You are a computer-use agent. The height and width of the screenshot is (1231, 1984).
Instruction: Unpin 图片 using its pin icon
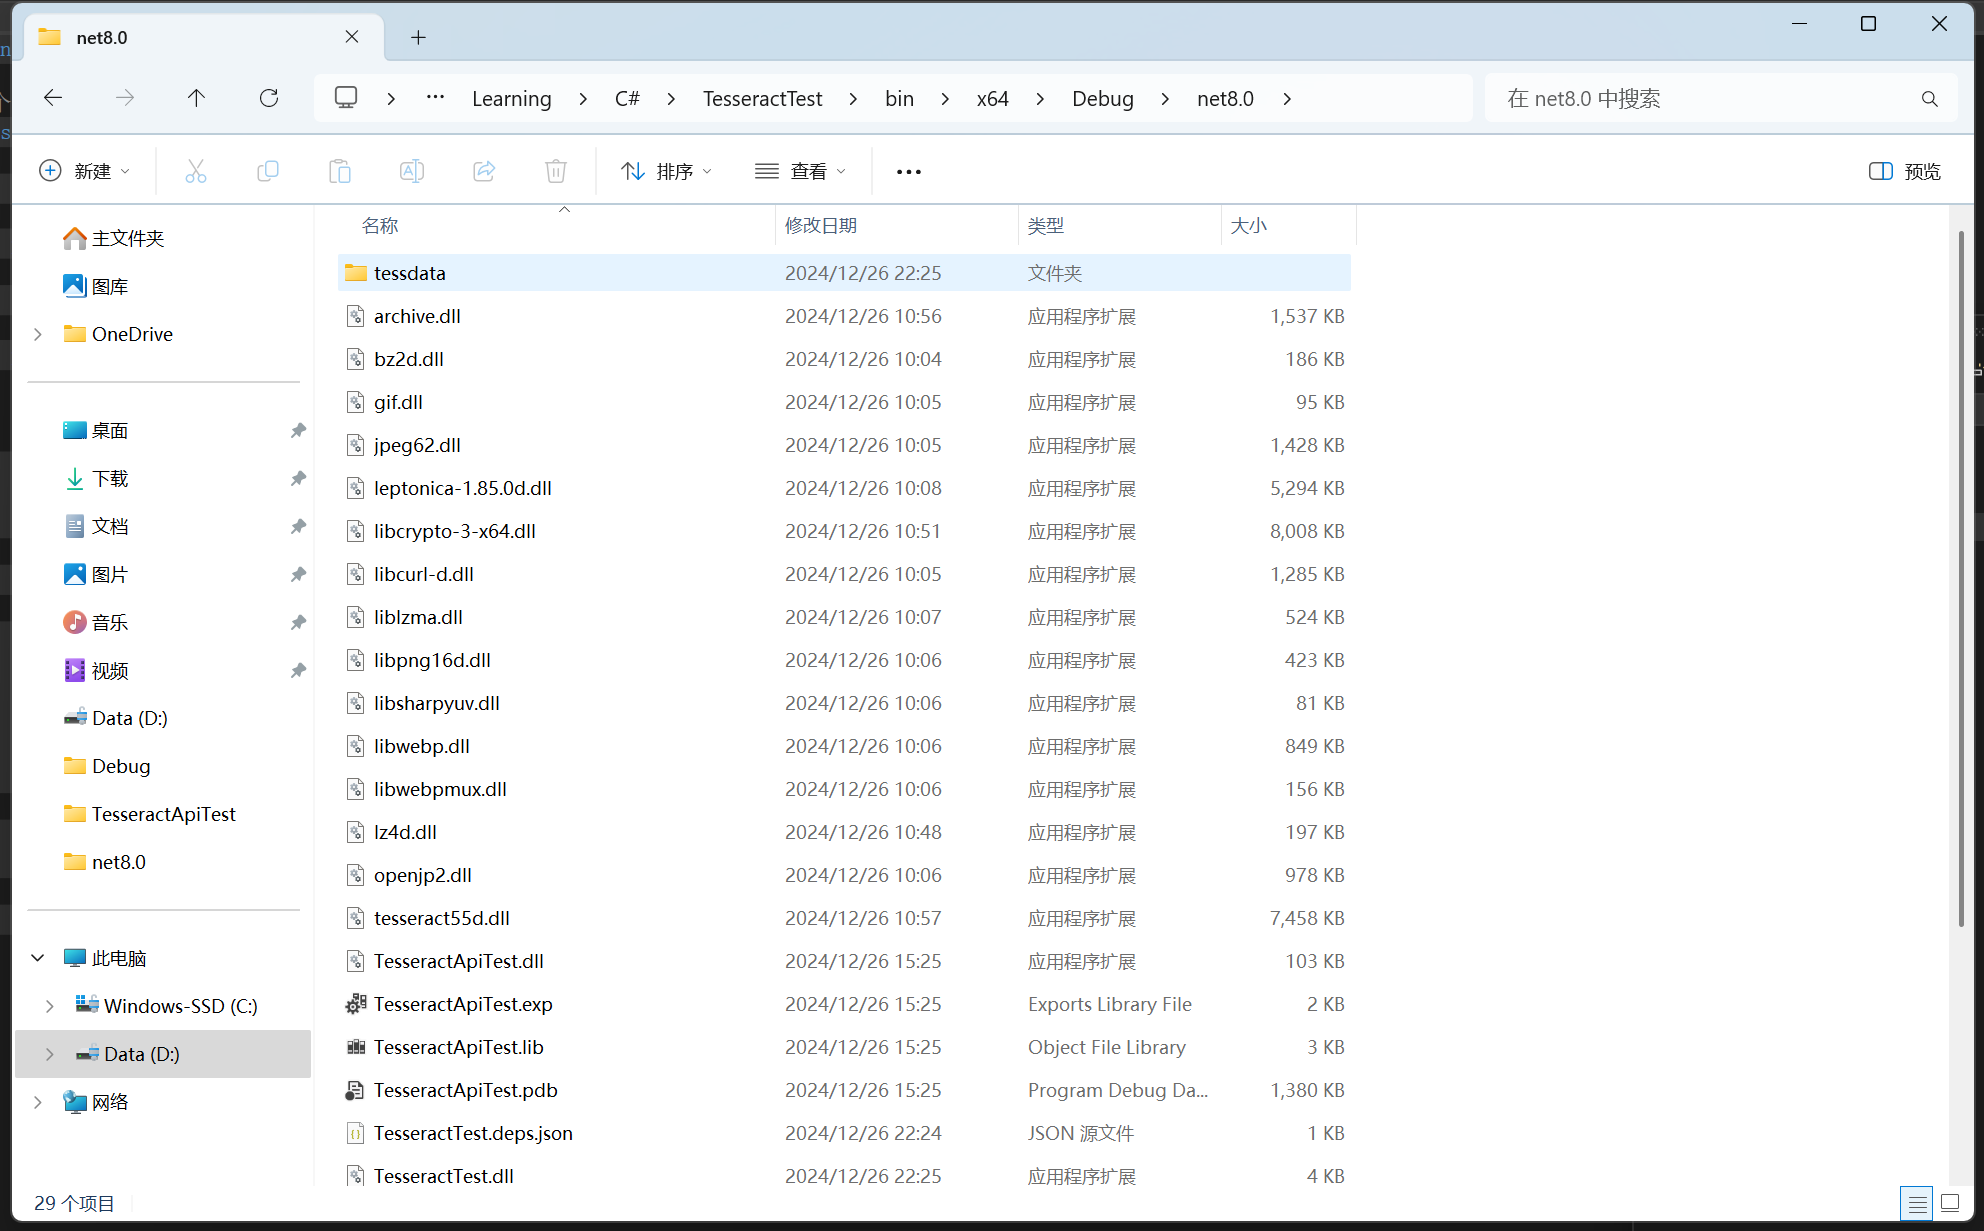(x=298, y=574)
